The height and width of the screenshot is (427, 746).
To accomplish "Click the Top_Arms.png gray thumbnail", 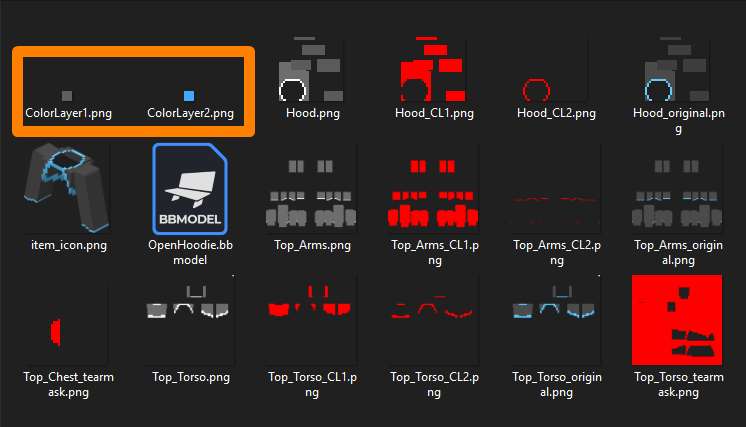I will click(x=311, y=194).
